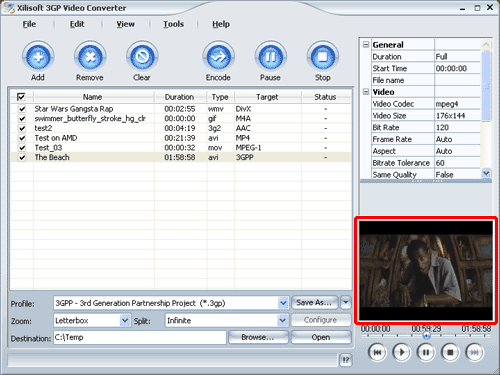This screenshot has width=500, height=375.
Task: Open the File menu
Action: 29,24
